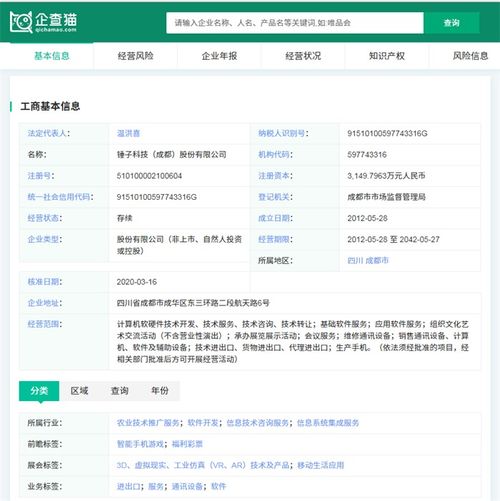Open the 基本信息 tab
This screenshot has width=500, height=501.
pos(52,56)
